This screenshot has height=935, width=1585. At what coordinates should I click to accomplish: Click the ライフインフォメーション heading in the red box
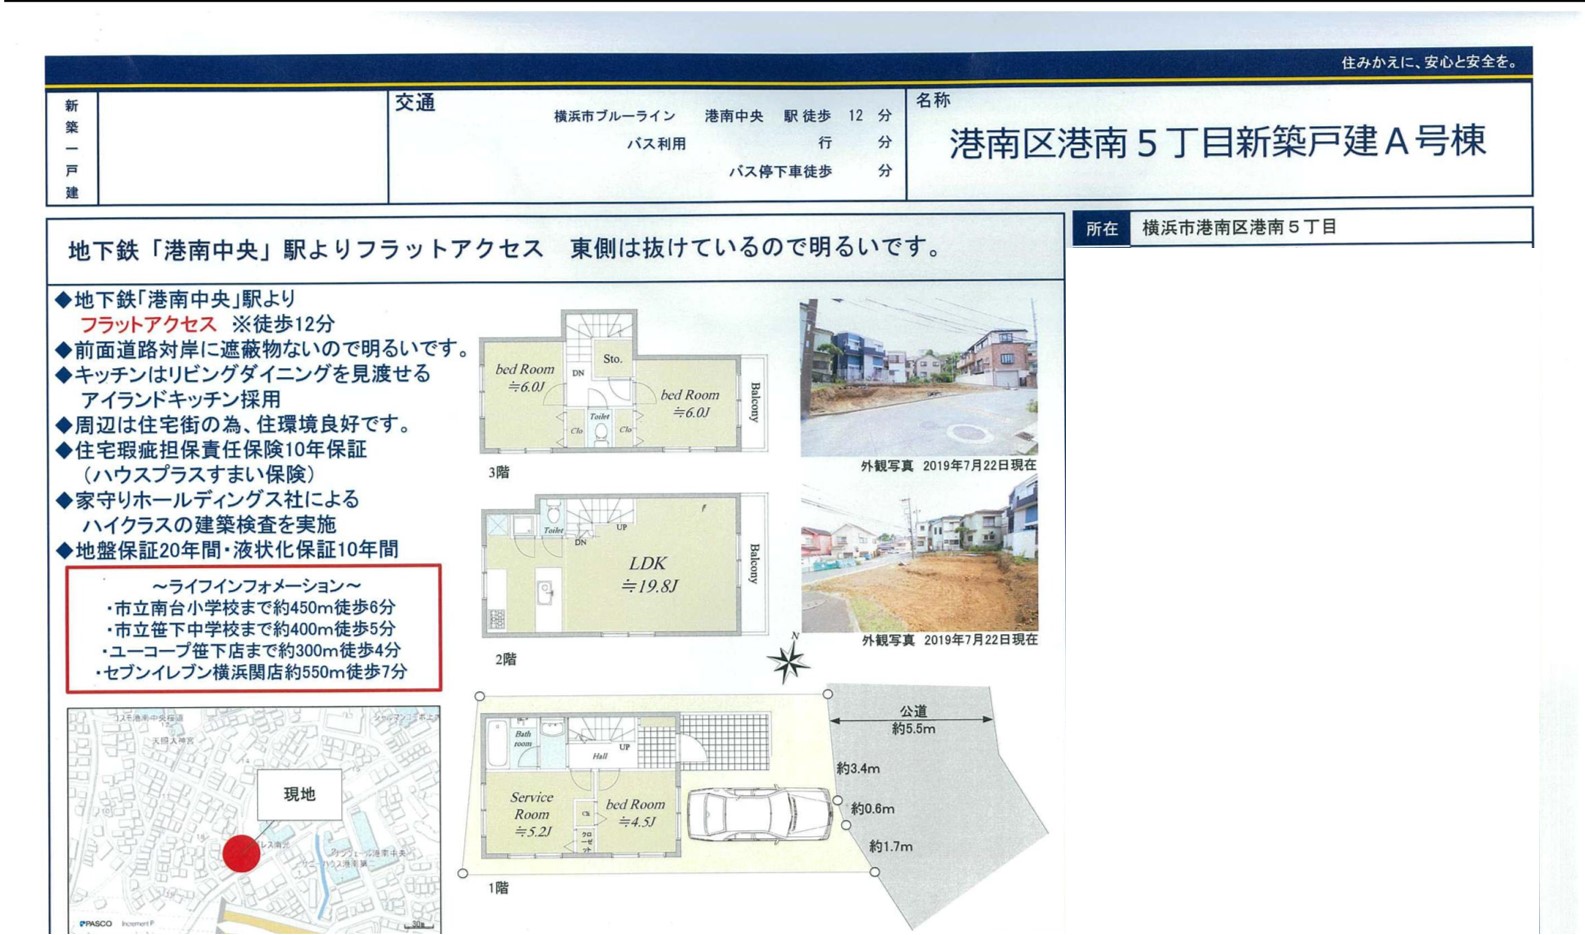click(x=256, y=585)
